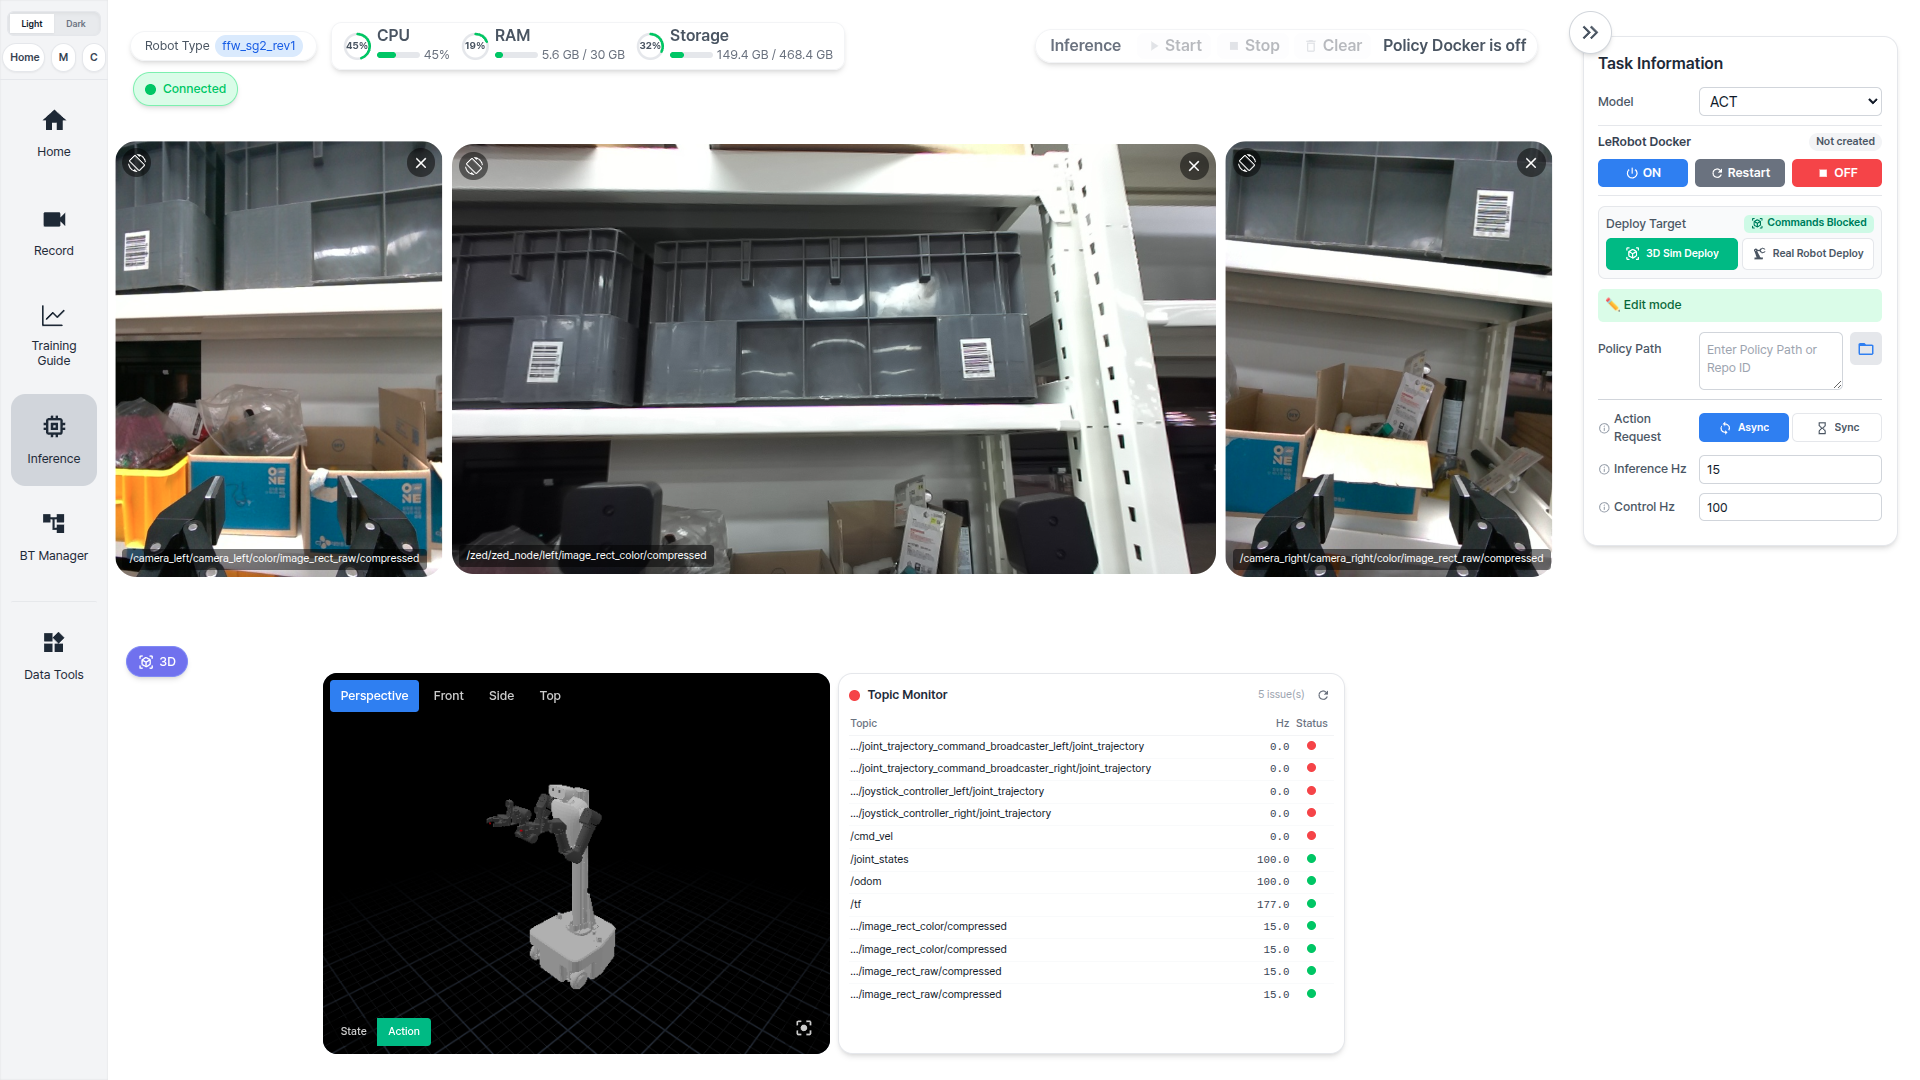Open the Record page
1920x1080 pixels.
tap(54, 233)
